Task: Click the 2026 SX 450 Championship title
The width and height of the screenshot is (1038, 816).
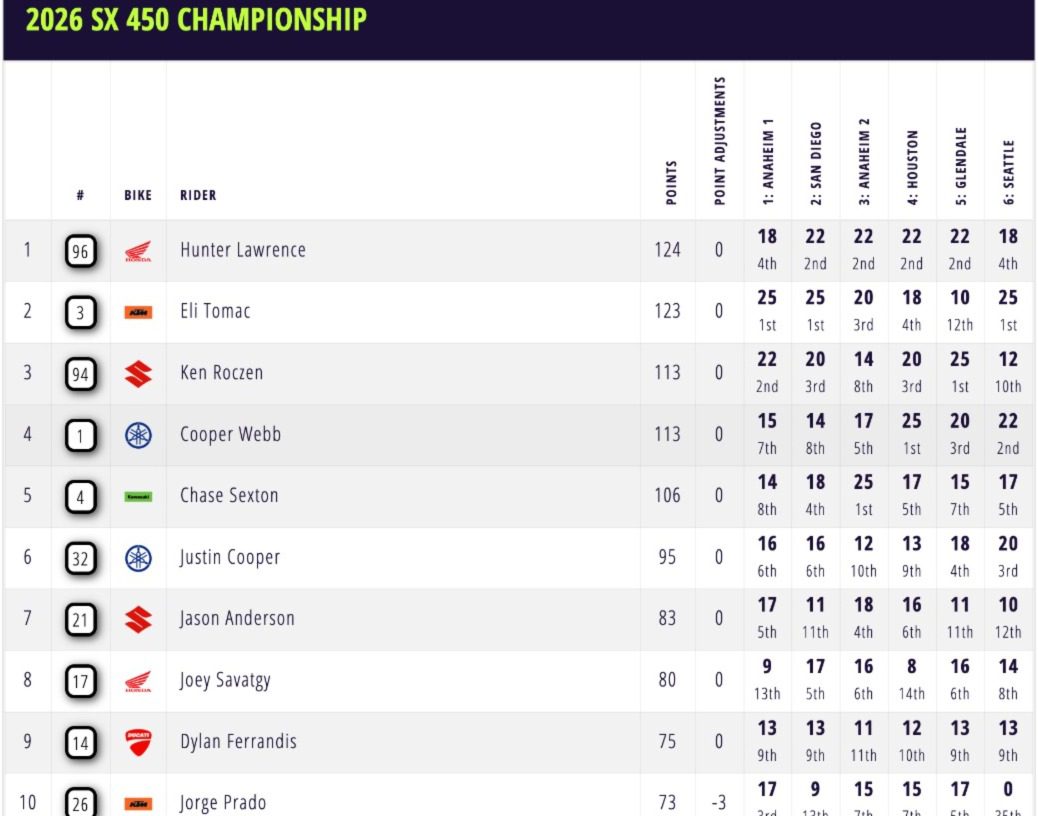Action: point(196,19)
